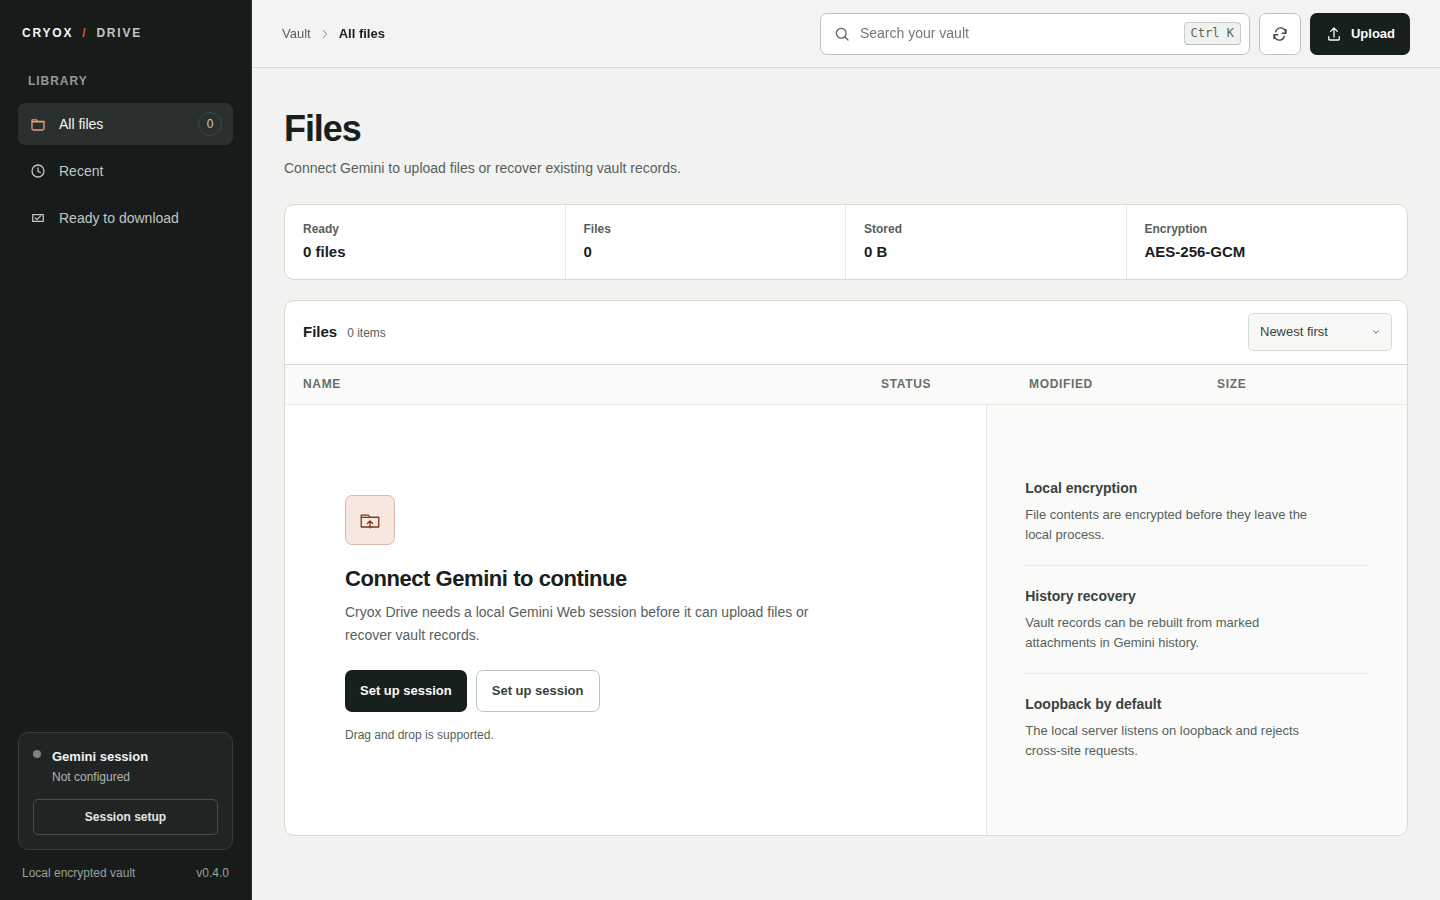This screenshot has height=900, width=1440.
Task: Click the refresh vault icon button
Action: (1280, 34)
